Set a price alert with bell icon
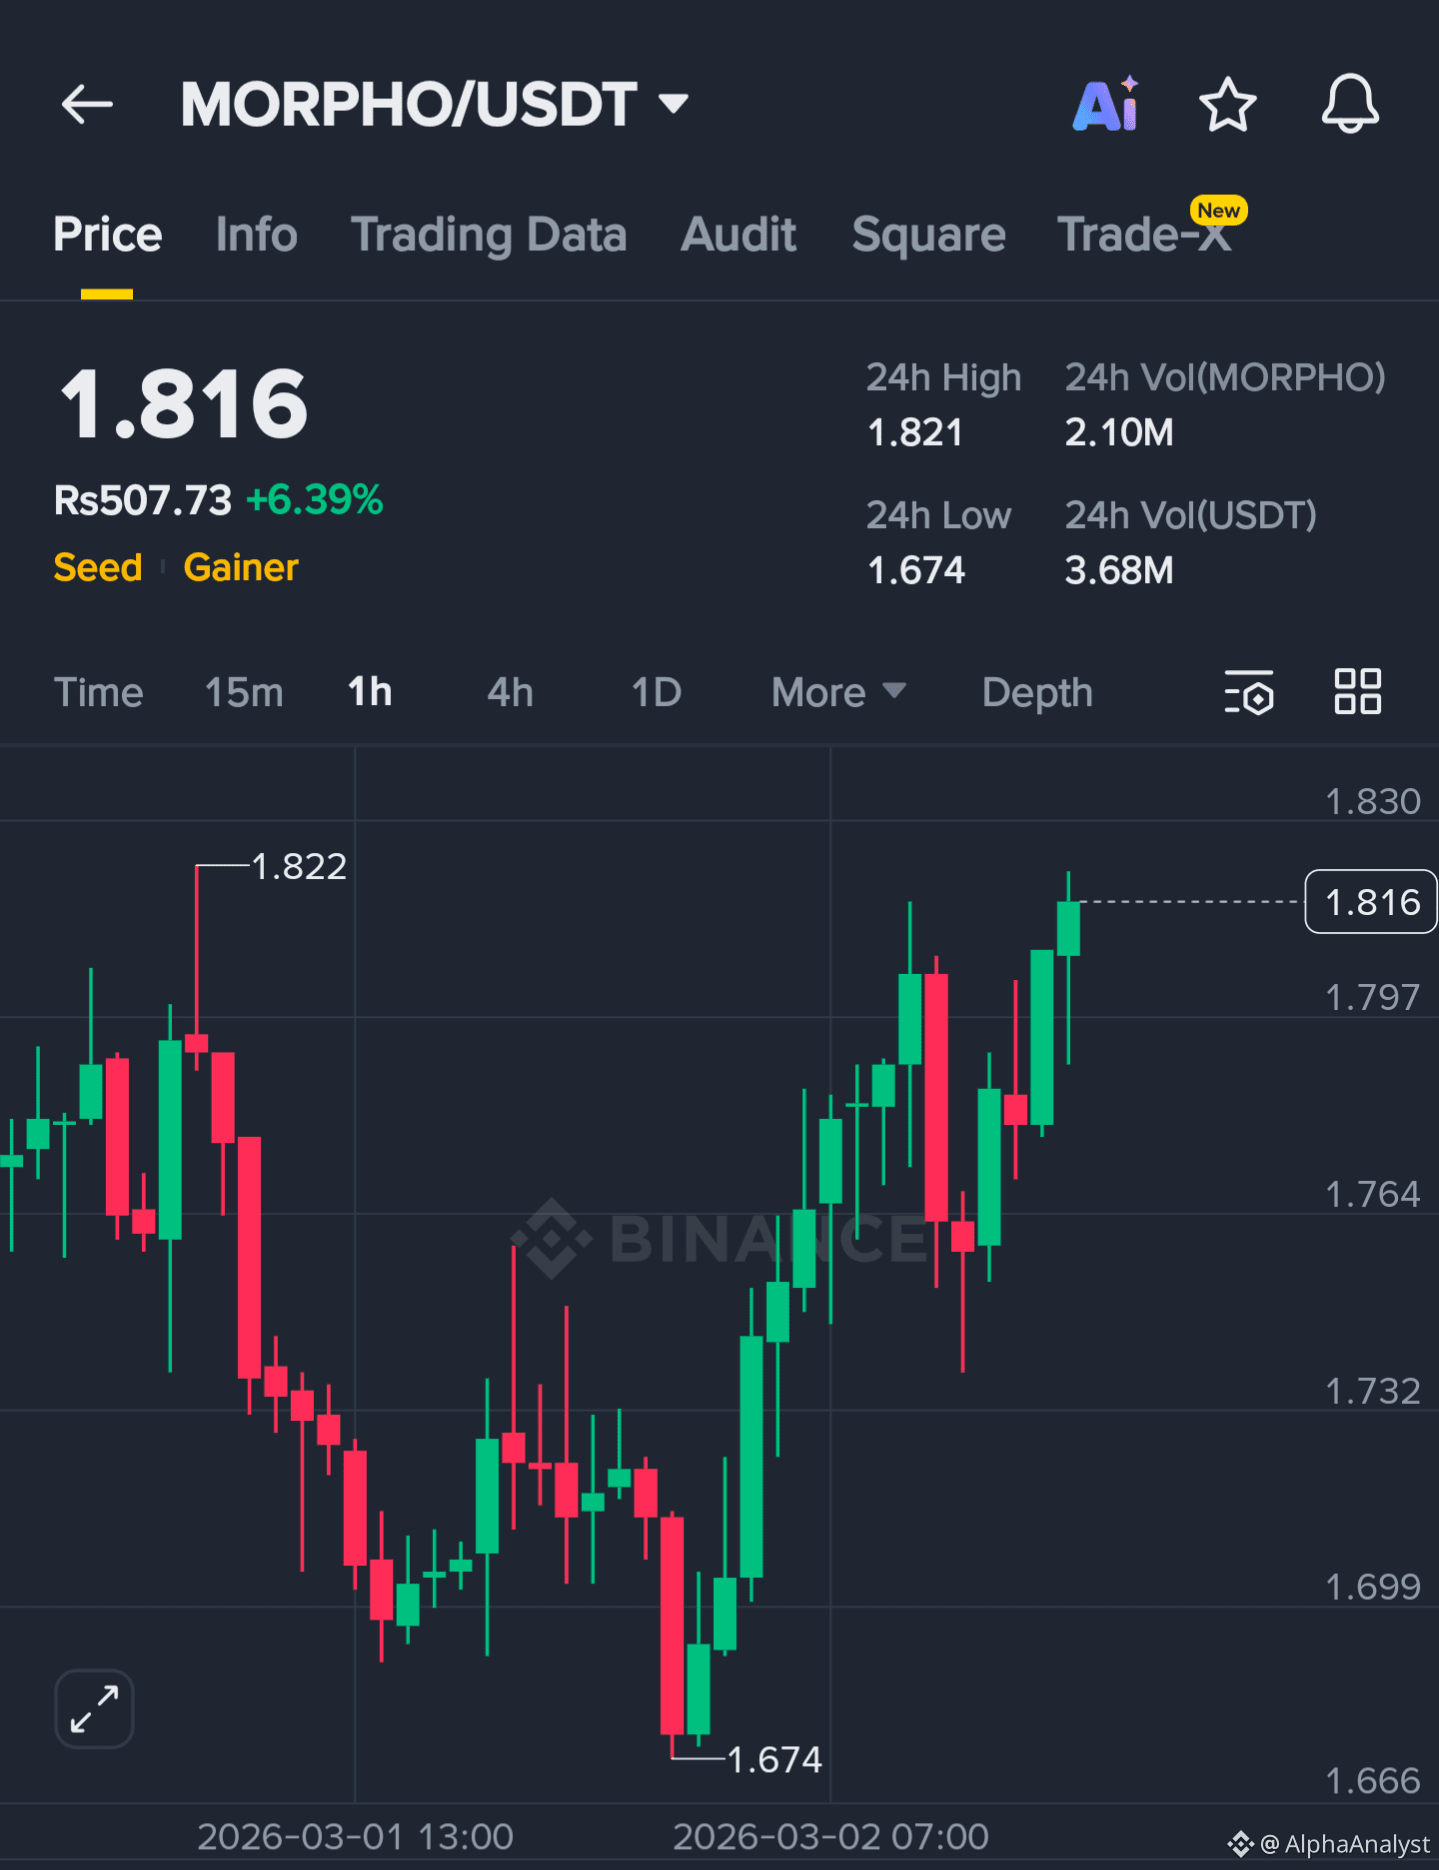The image size is (1439, 1870). (1350, 104)
